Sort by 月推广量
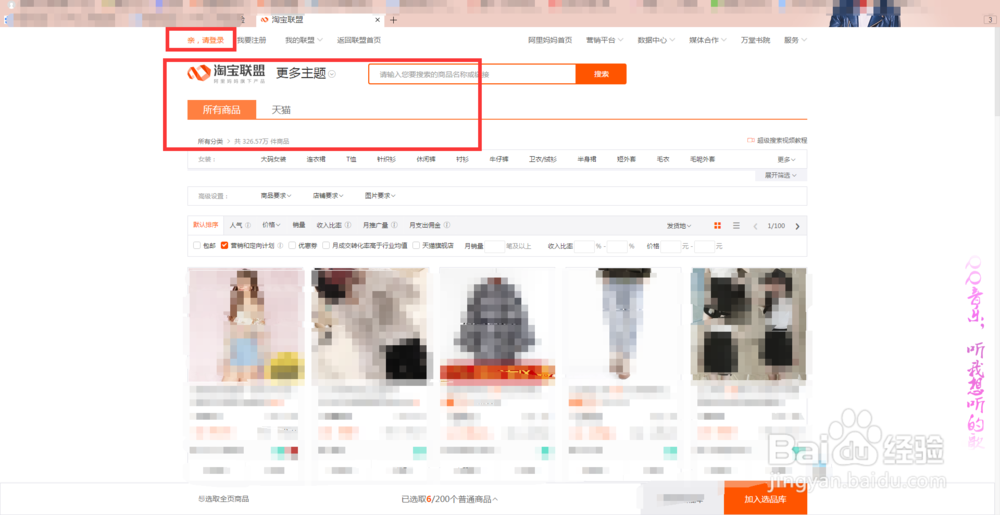The image size is (1000, 515). 376,225
